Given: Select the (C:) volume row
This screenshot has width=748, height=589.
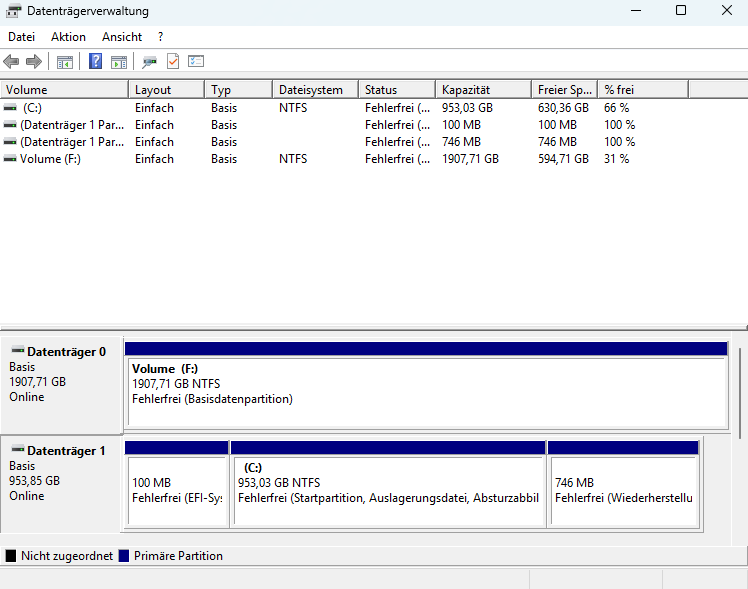Looking at the screenshot, I should tap(344, 108).
